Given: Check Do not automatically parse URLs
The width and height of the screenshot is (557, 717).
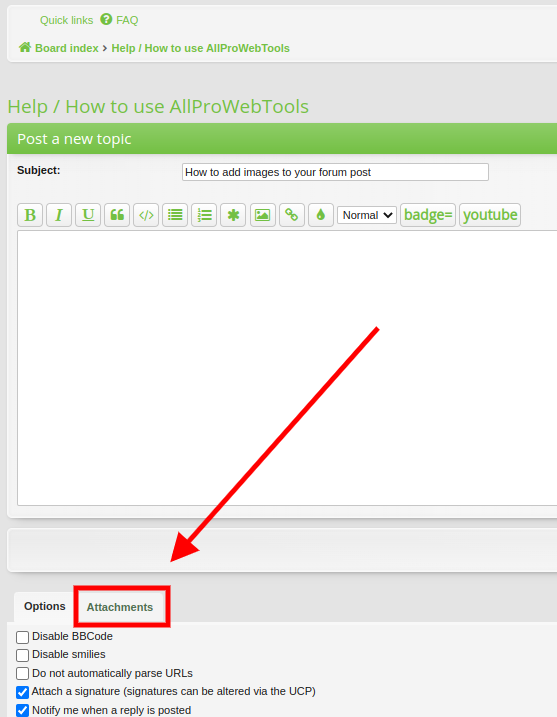Looking at the screenshot, I should click(x=22, y=674).
